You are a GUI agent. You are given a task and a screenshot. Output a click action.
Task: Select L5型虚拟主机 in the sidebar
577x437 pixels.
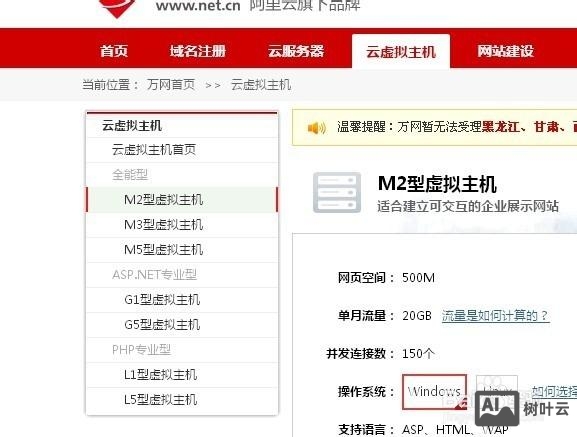tap(182, 400)
